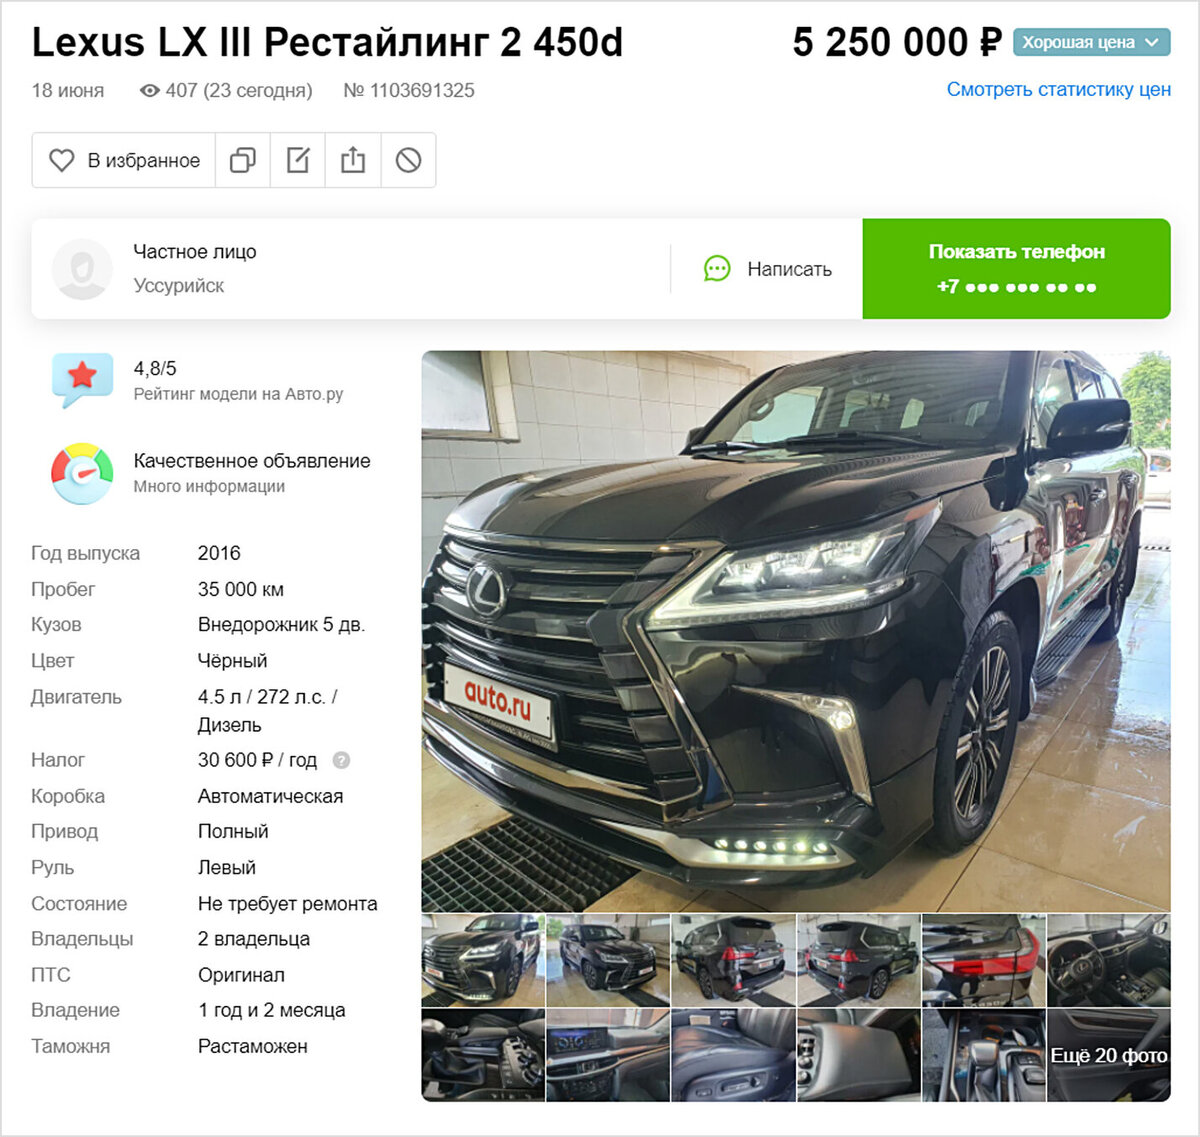Select first thumbnail of car front view
This screenshot has height=1137, width=1200.
483,960
